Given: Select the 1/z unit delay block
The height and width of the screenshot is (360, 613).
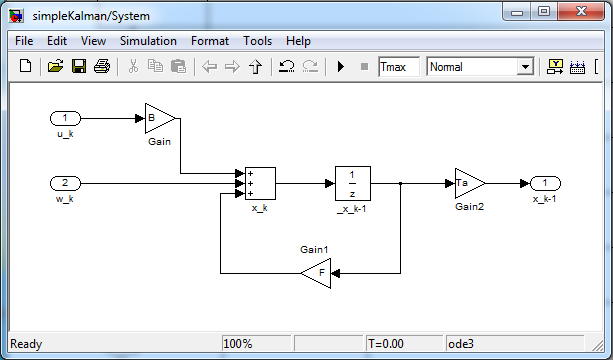Looking at the screenshot, I should tap(353, 183).
